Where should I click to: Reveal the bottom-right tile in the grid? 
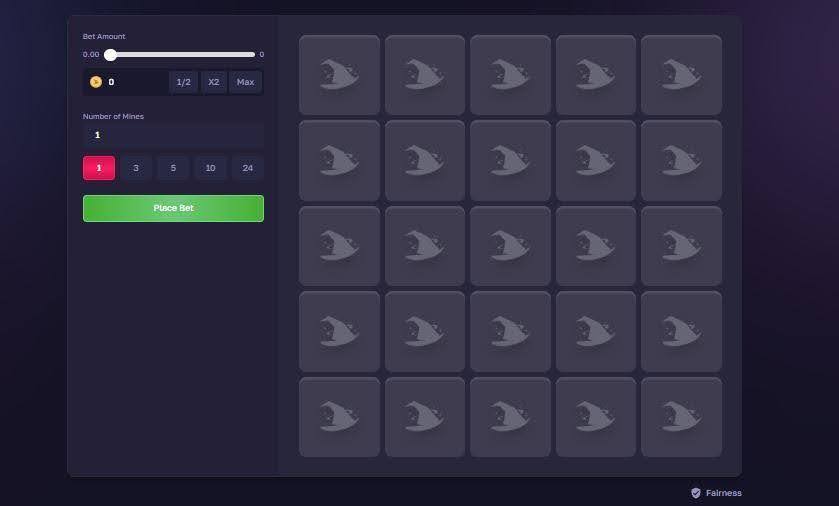point(681,417)
